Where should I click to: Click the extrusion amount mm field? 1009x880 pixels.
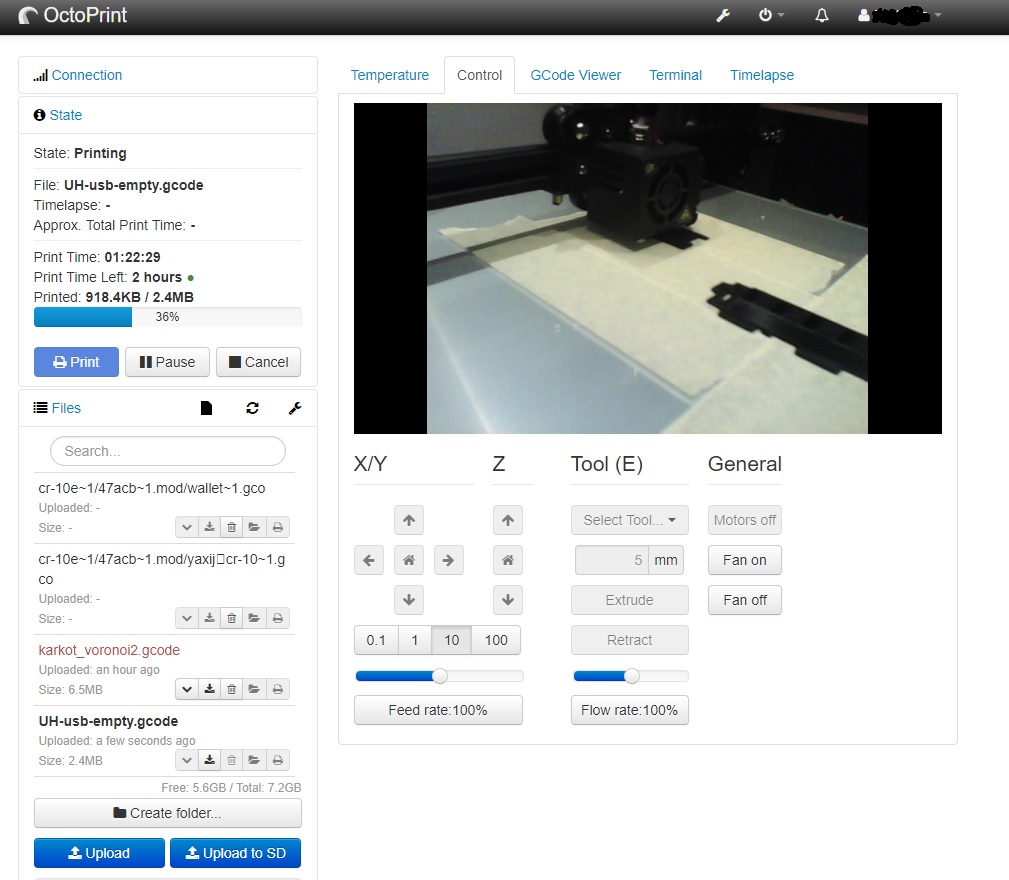pyautogui.click(x=612, y=560)
